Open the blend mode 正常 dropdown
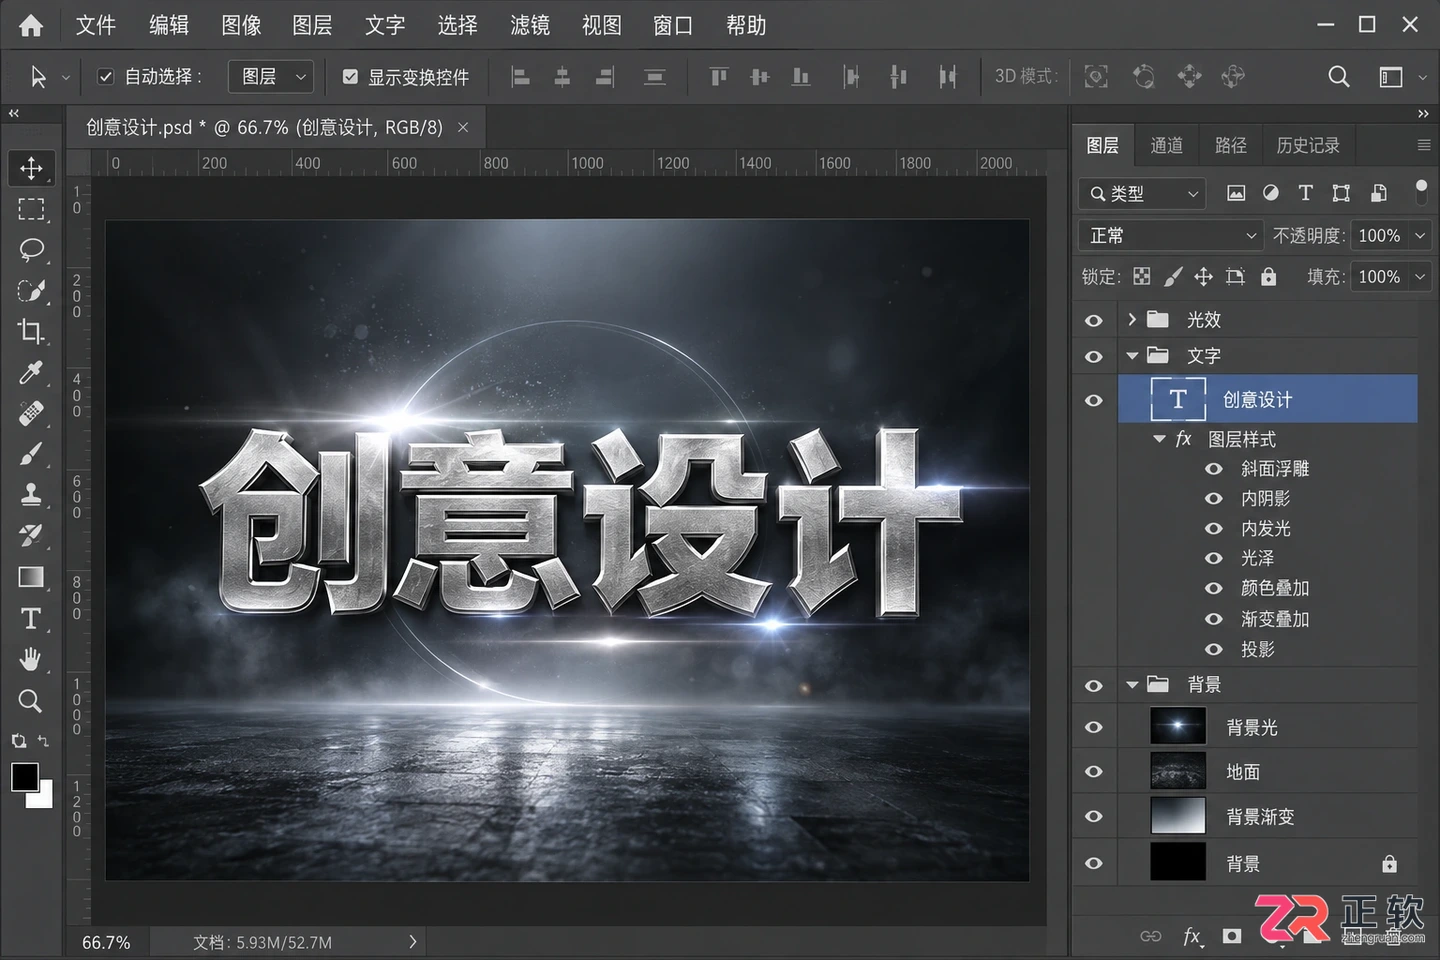1440x960 pixels. [1171, 235]
